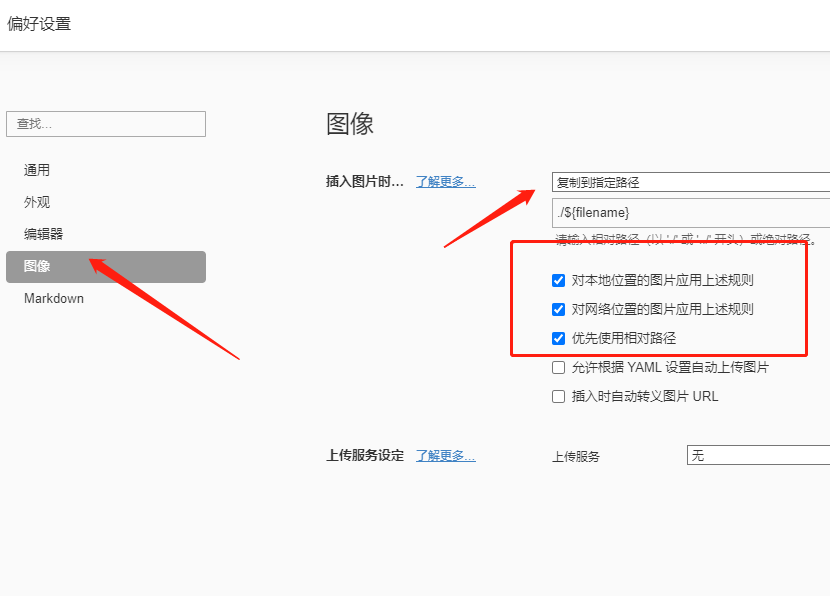Image resolution: width=830 pixels, height=596 pixels.
Task: Click the 查找 search box
Action: coord(105,124)
